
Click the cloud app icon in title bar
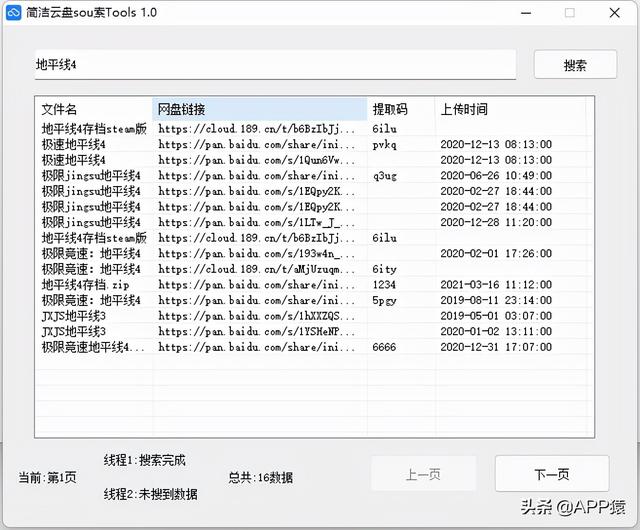point(14,14)
